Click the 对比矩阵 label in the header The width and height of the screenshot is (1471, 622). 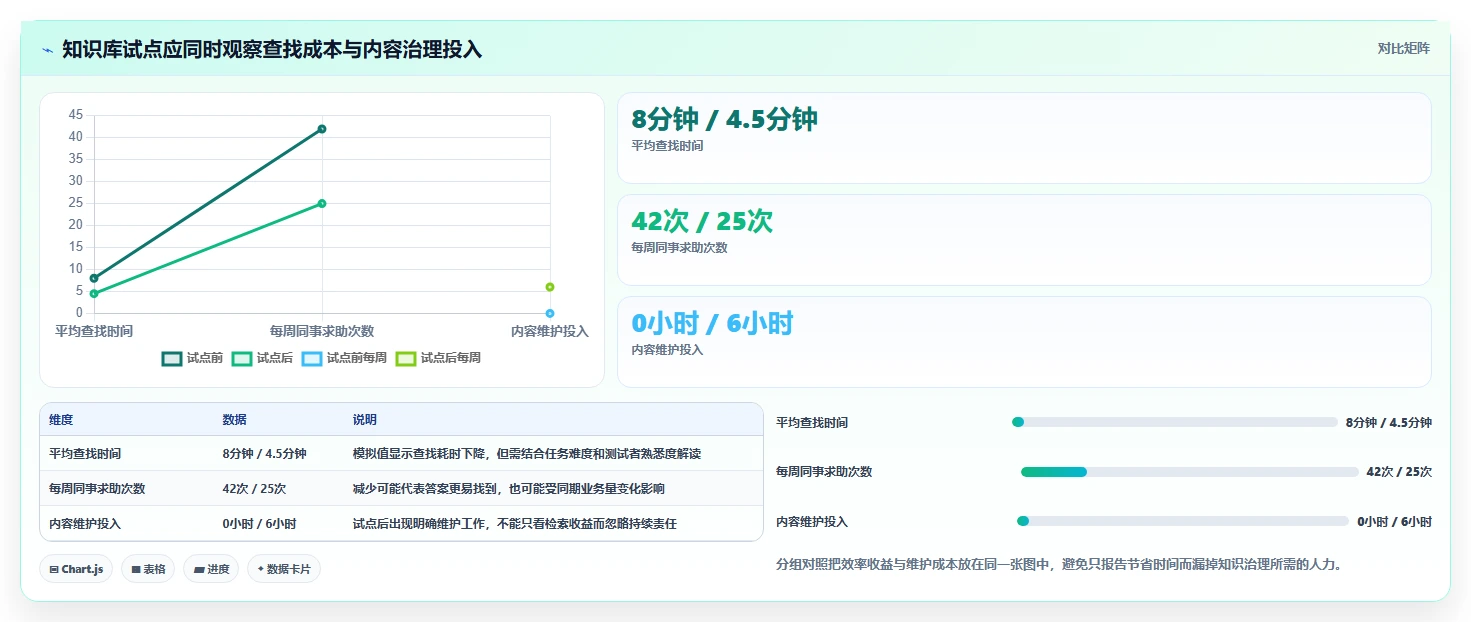coord(1403,48)
